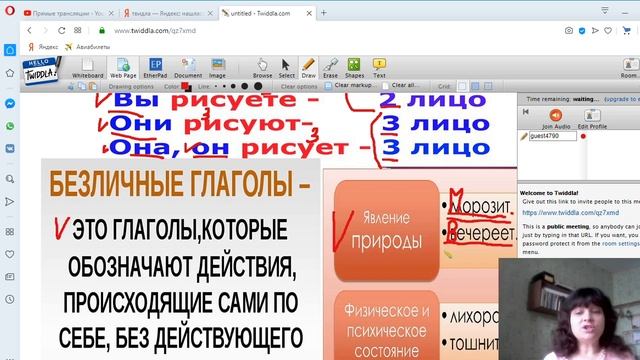The height and width of the screenshot is (360, 640).
Task: Choose the second largest line width dot
Action: coord(244,86)
